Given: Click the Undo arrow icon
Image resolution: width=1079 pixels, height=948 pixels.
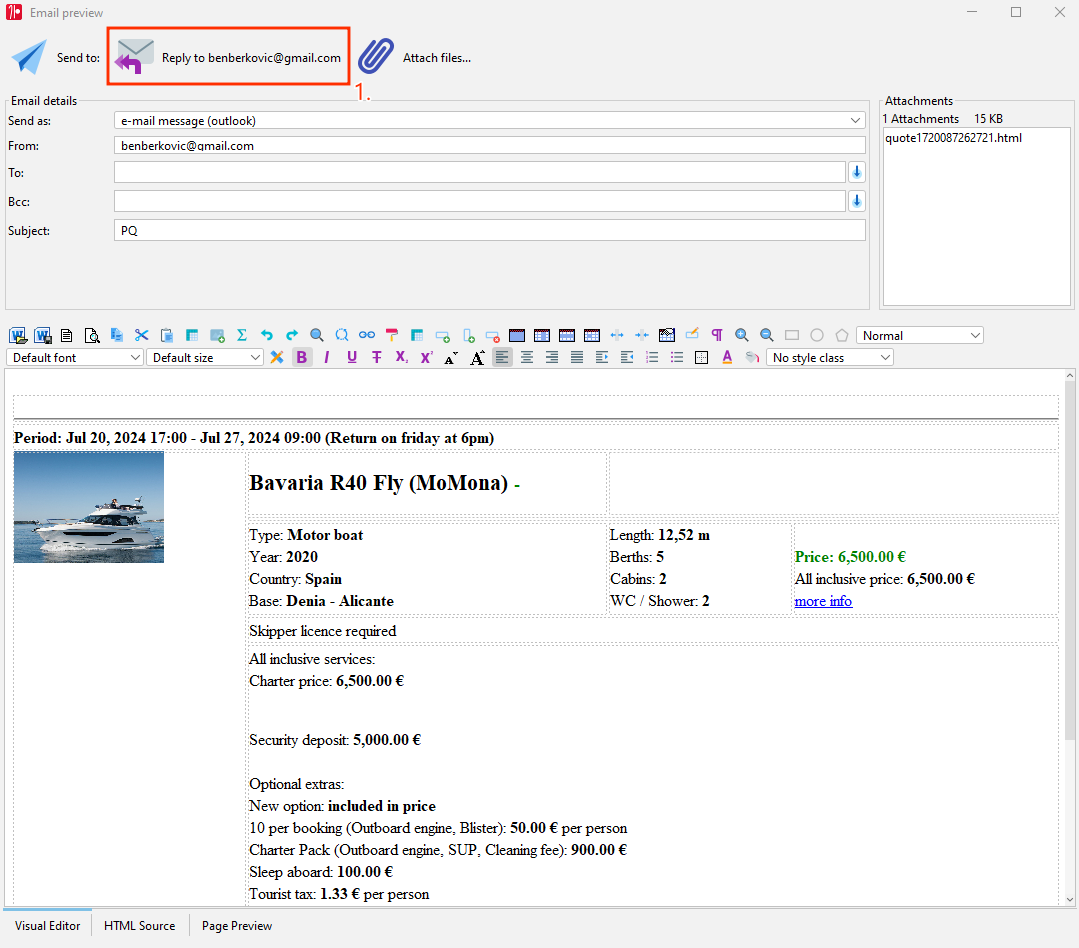Looking at the screenshot, I should coord(267,335).
